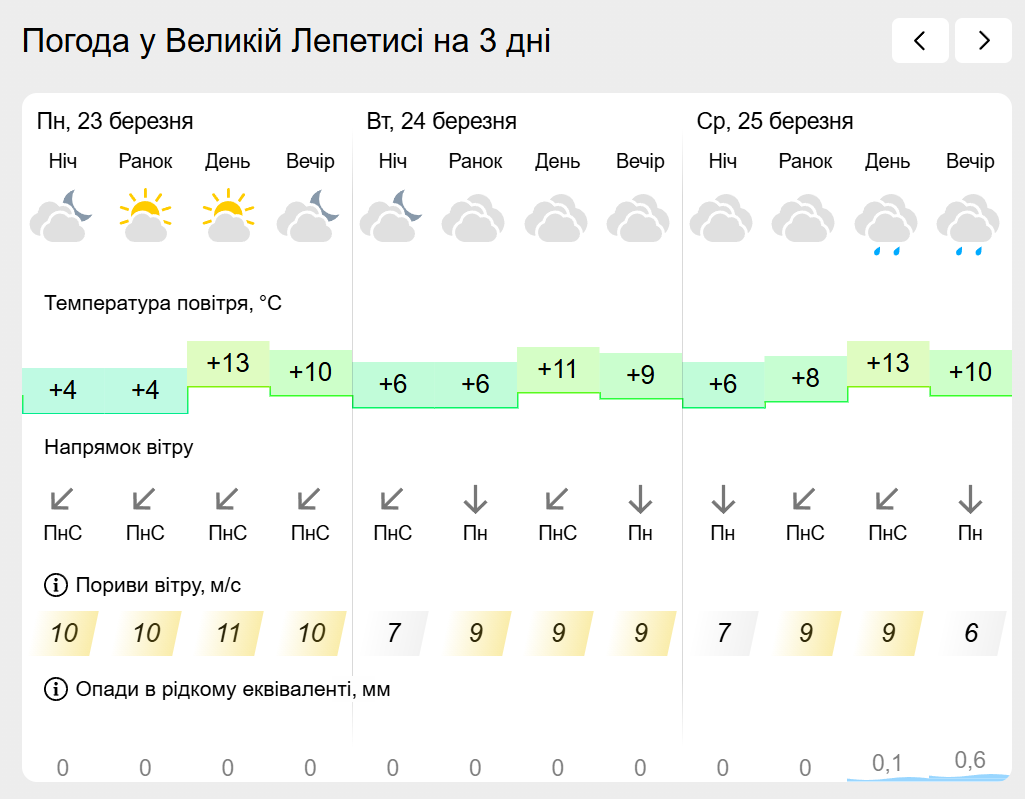
Task: Click Monday morning sunny weather icon
Action: (x=145, y=217)
